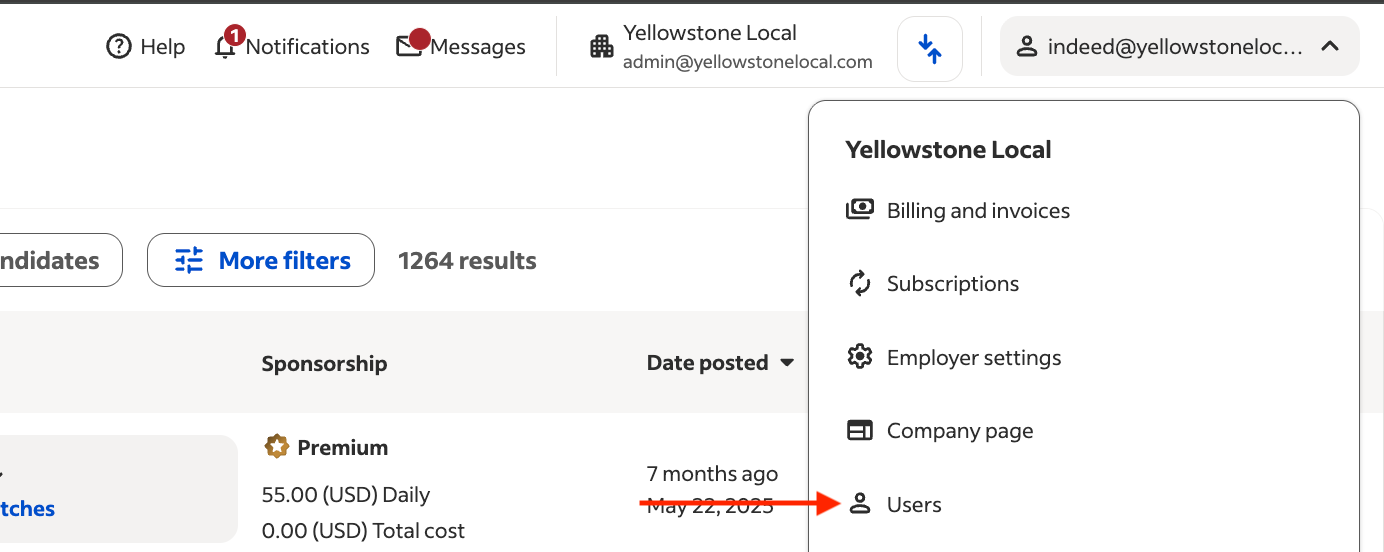Click the Premium sponsorship badge icon
This screenshot has width=1384, height=552.
click(x=277, y=447)
